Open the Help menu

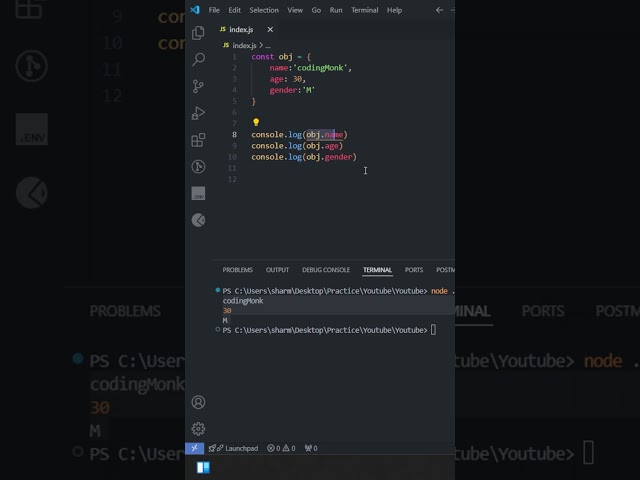[395, 10]
